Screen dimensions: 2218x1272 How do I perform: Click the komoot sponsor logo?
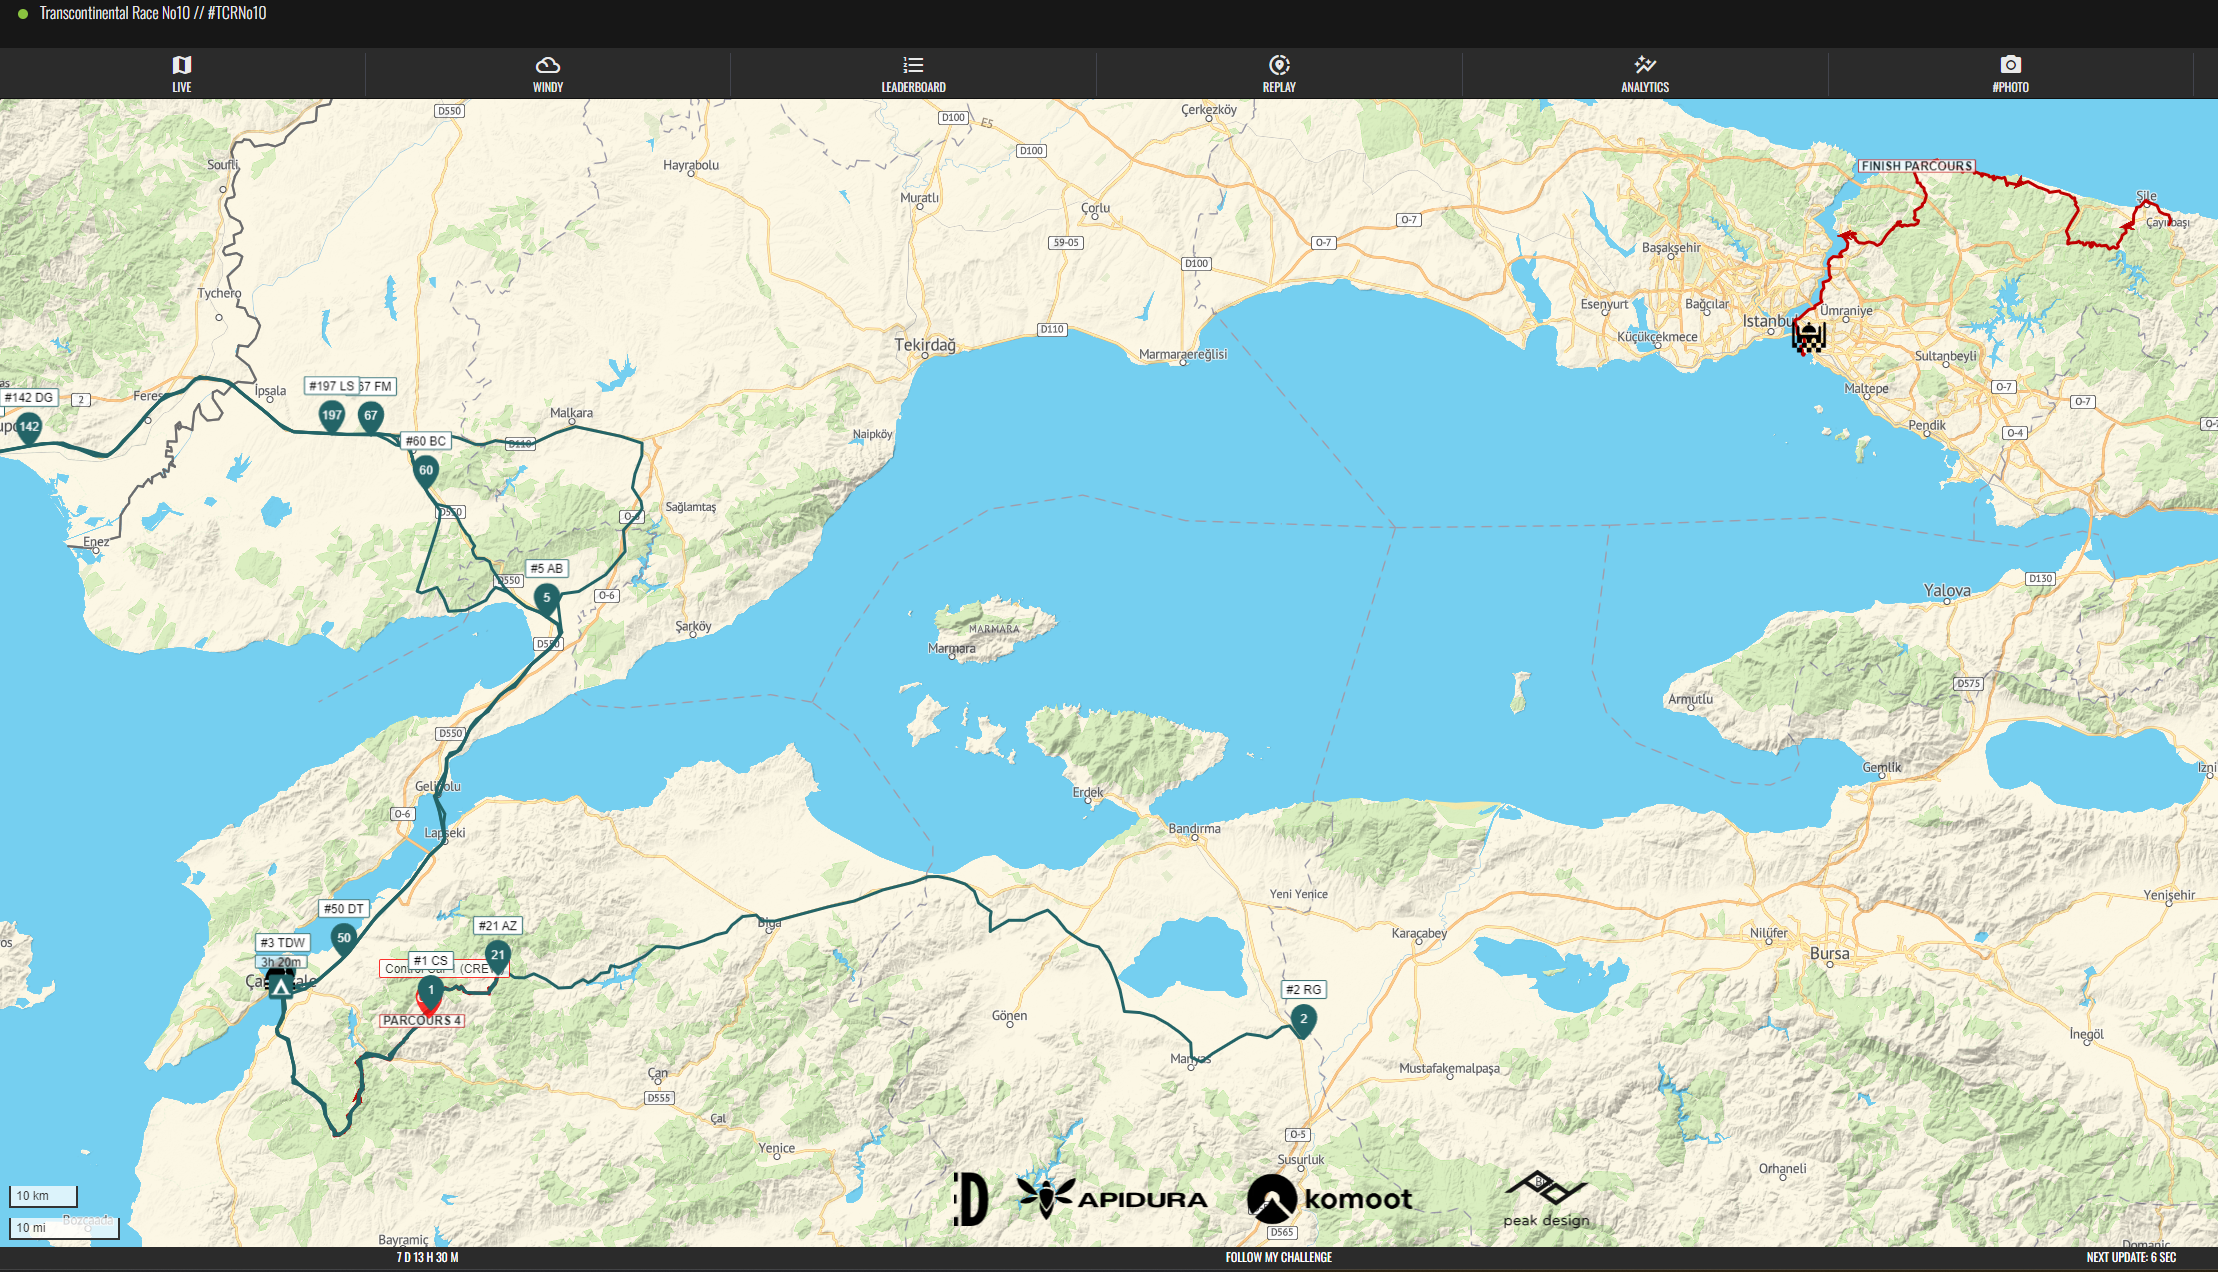point(1330,1198)
